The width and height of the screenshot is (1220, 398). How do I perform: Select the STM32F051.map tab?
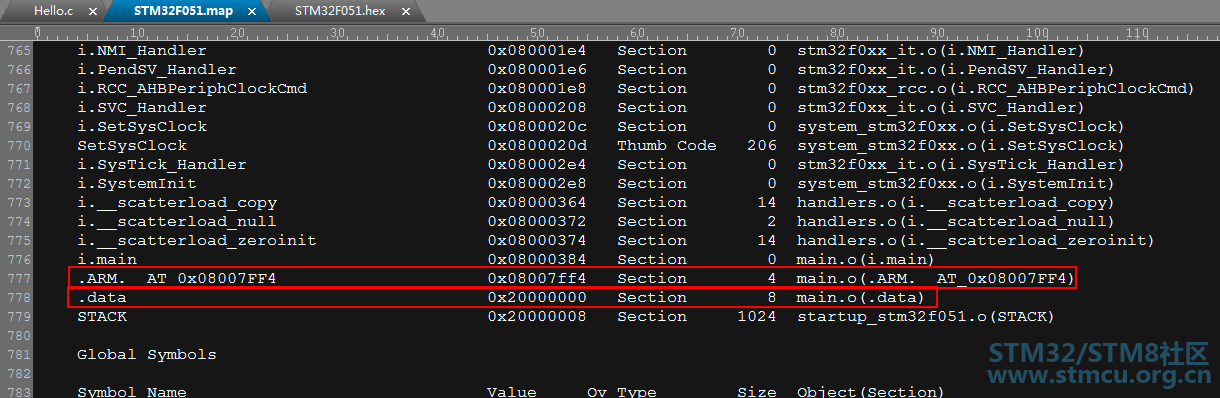click(182, 11)
